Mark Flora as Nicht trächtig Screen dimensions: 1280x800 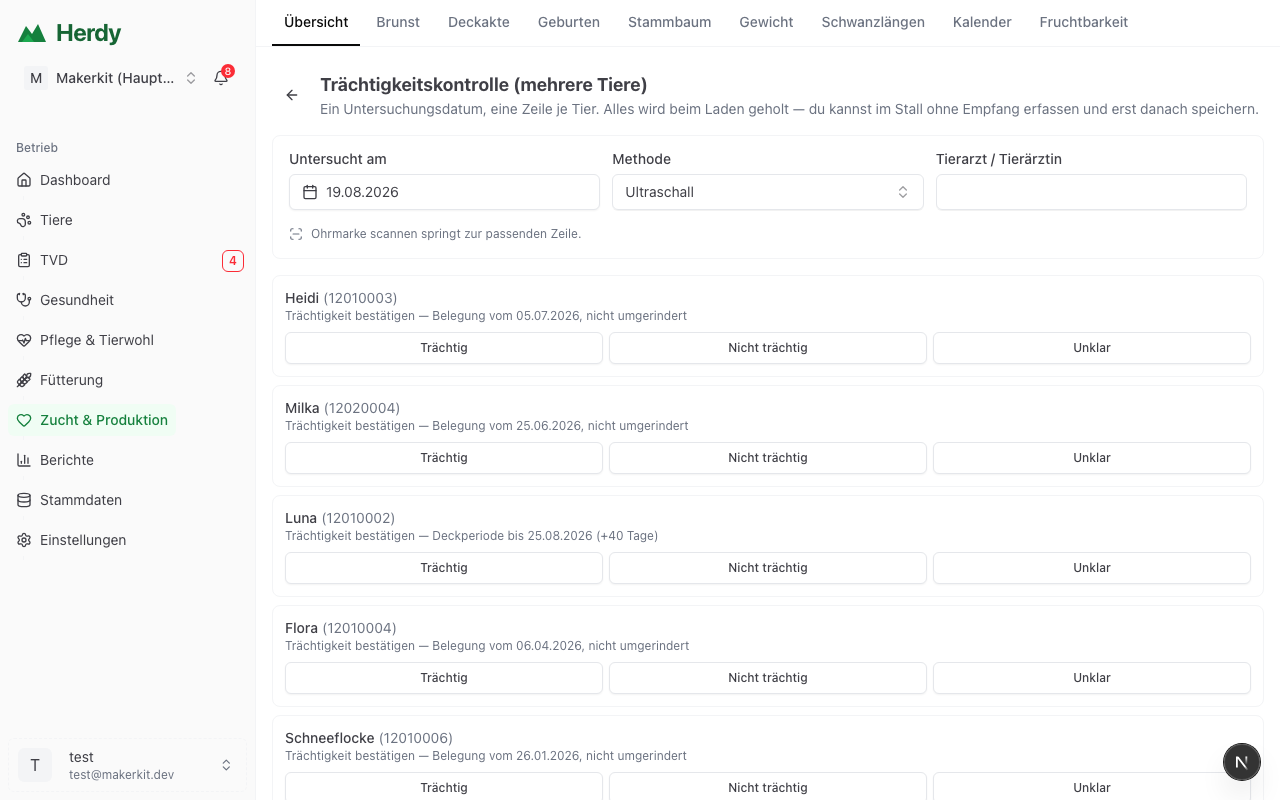pos(768,678)
